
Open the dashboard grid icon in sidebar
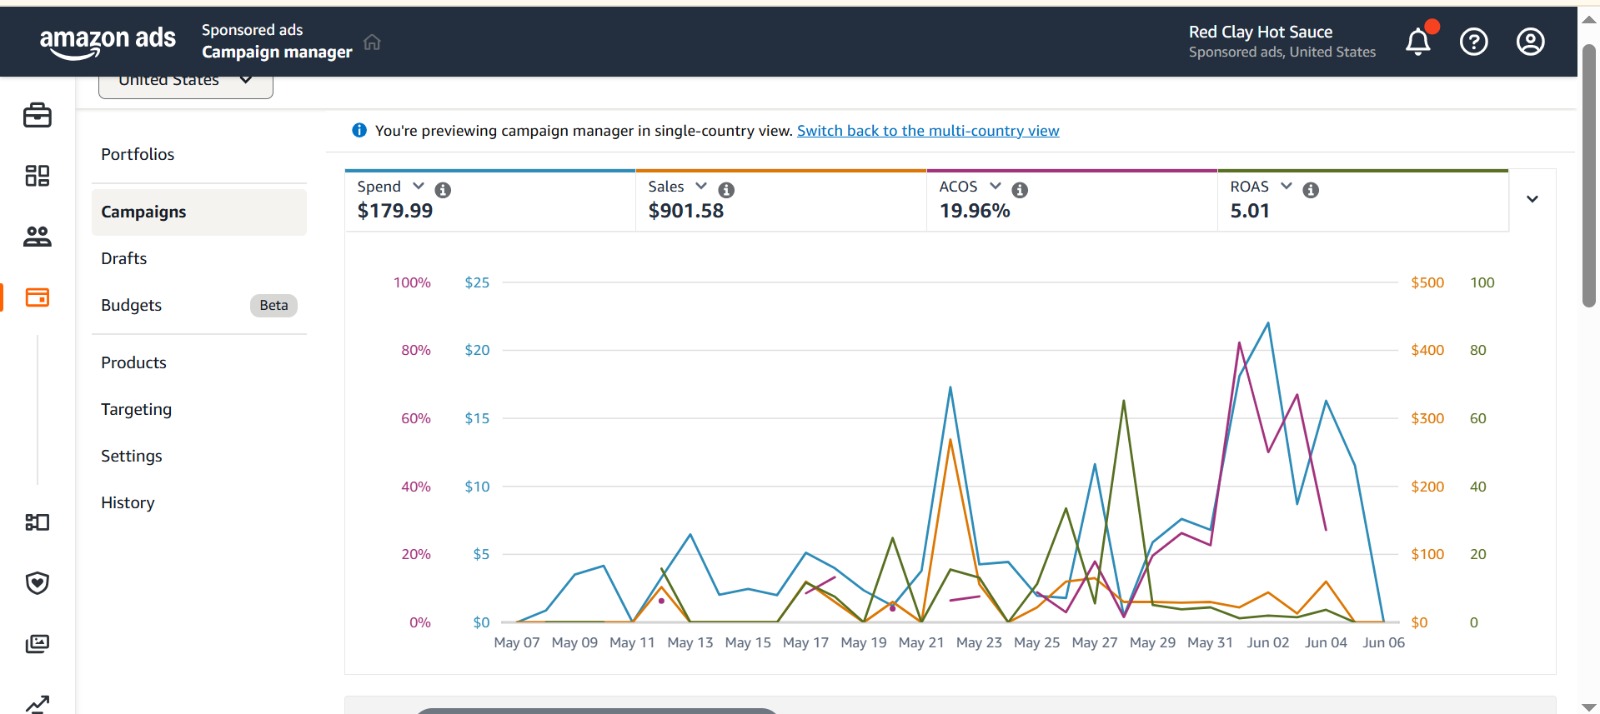pos(37,176)
